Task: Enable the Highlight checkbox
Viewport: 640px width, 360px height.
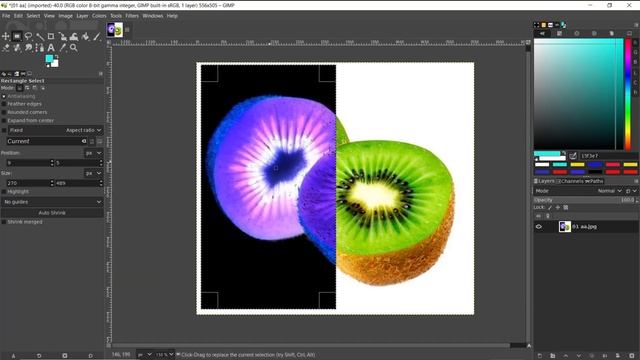Action: click(x=4, y=191)
